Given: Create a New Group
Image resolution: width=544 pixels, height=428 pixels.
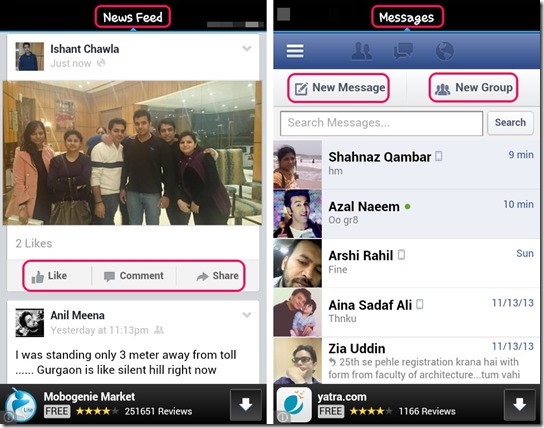Looking at the screenshot, I should pyautogui.click(x=474, y=88).
